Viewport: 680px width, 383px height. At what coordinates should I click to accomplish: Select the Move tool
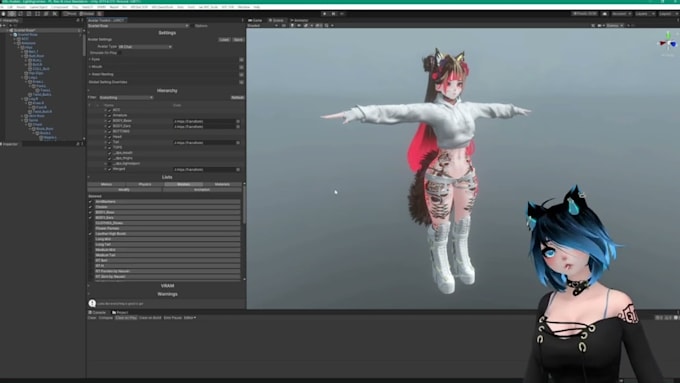pyautogui.click(x=12, y=14)
